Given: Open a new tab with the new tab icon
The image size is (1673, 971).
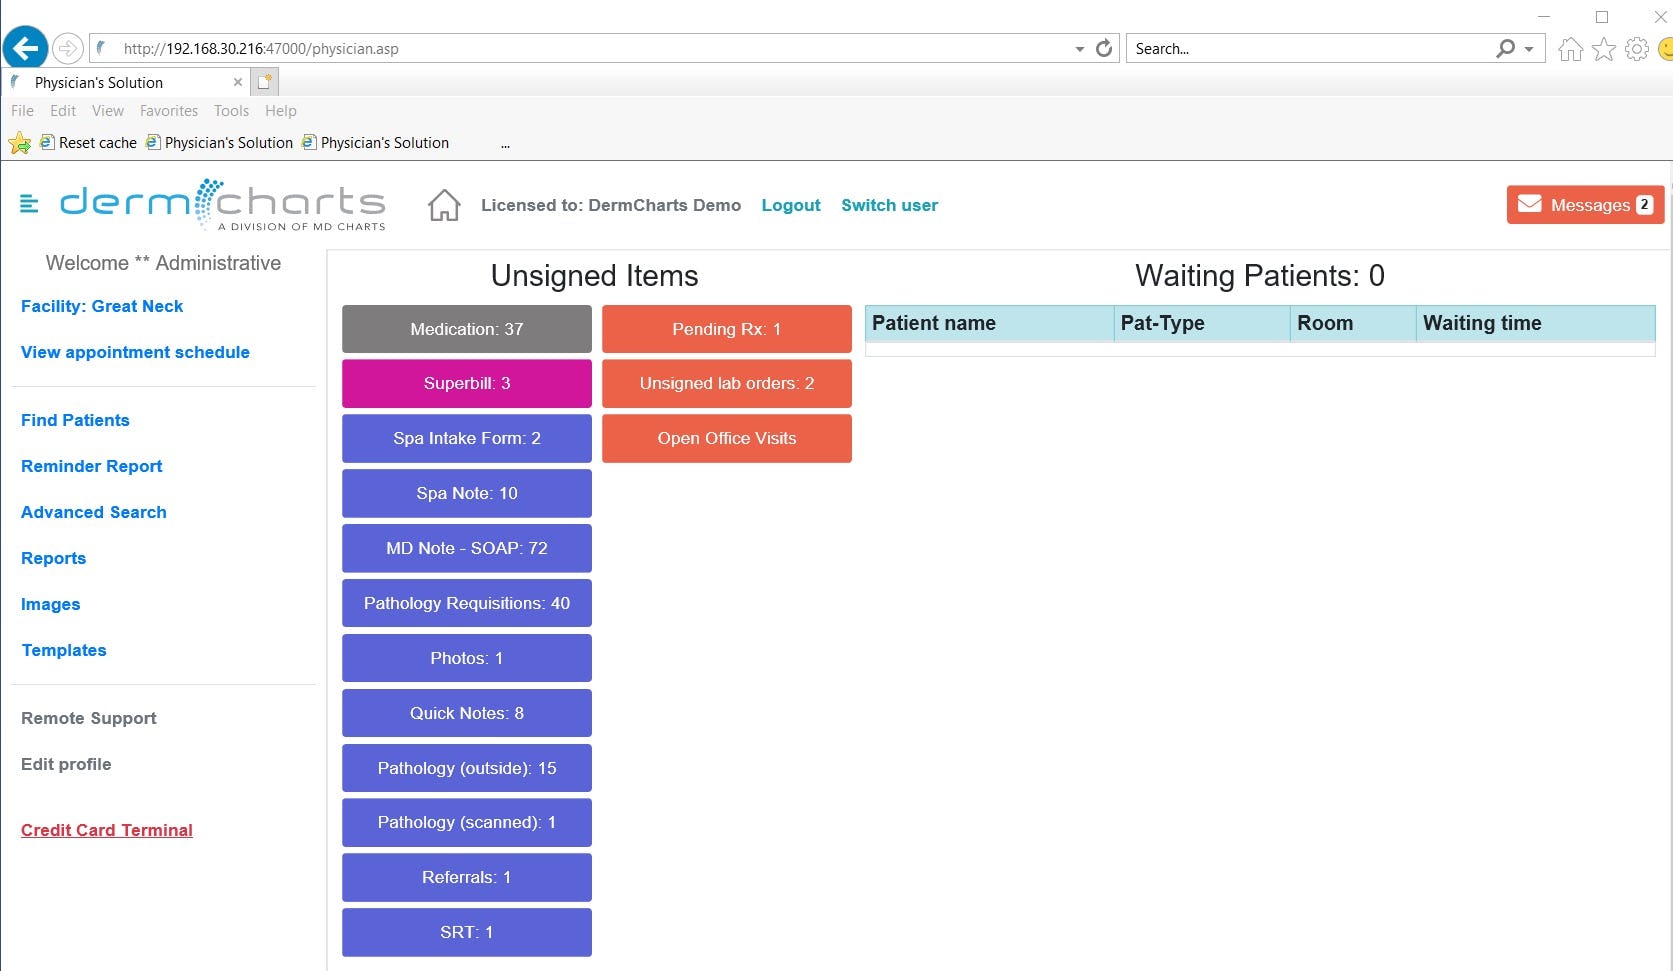Looking at the screenshot, I should pos(263,81).
